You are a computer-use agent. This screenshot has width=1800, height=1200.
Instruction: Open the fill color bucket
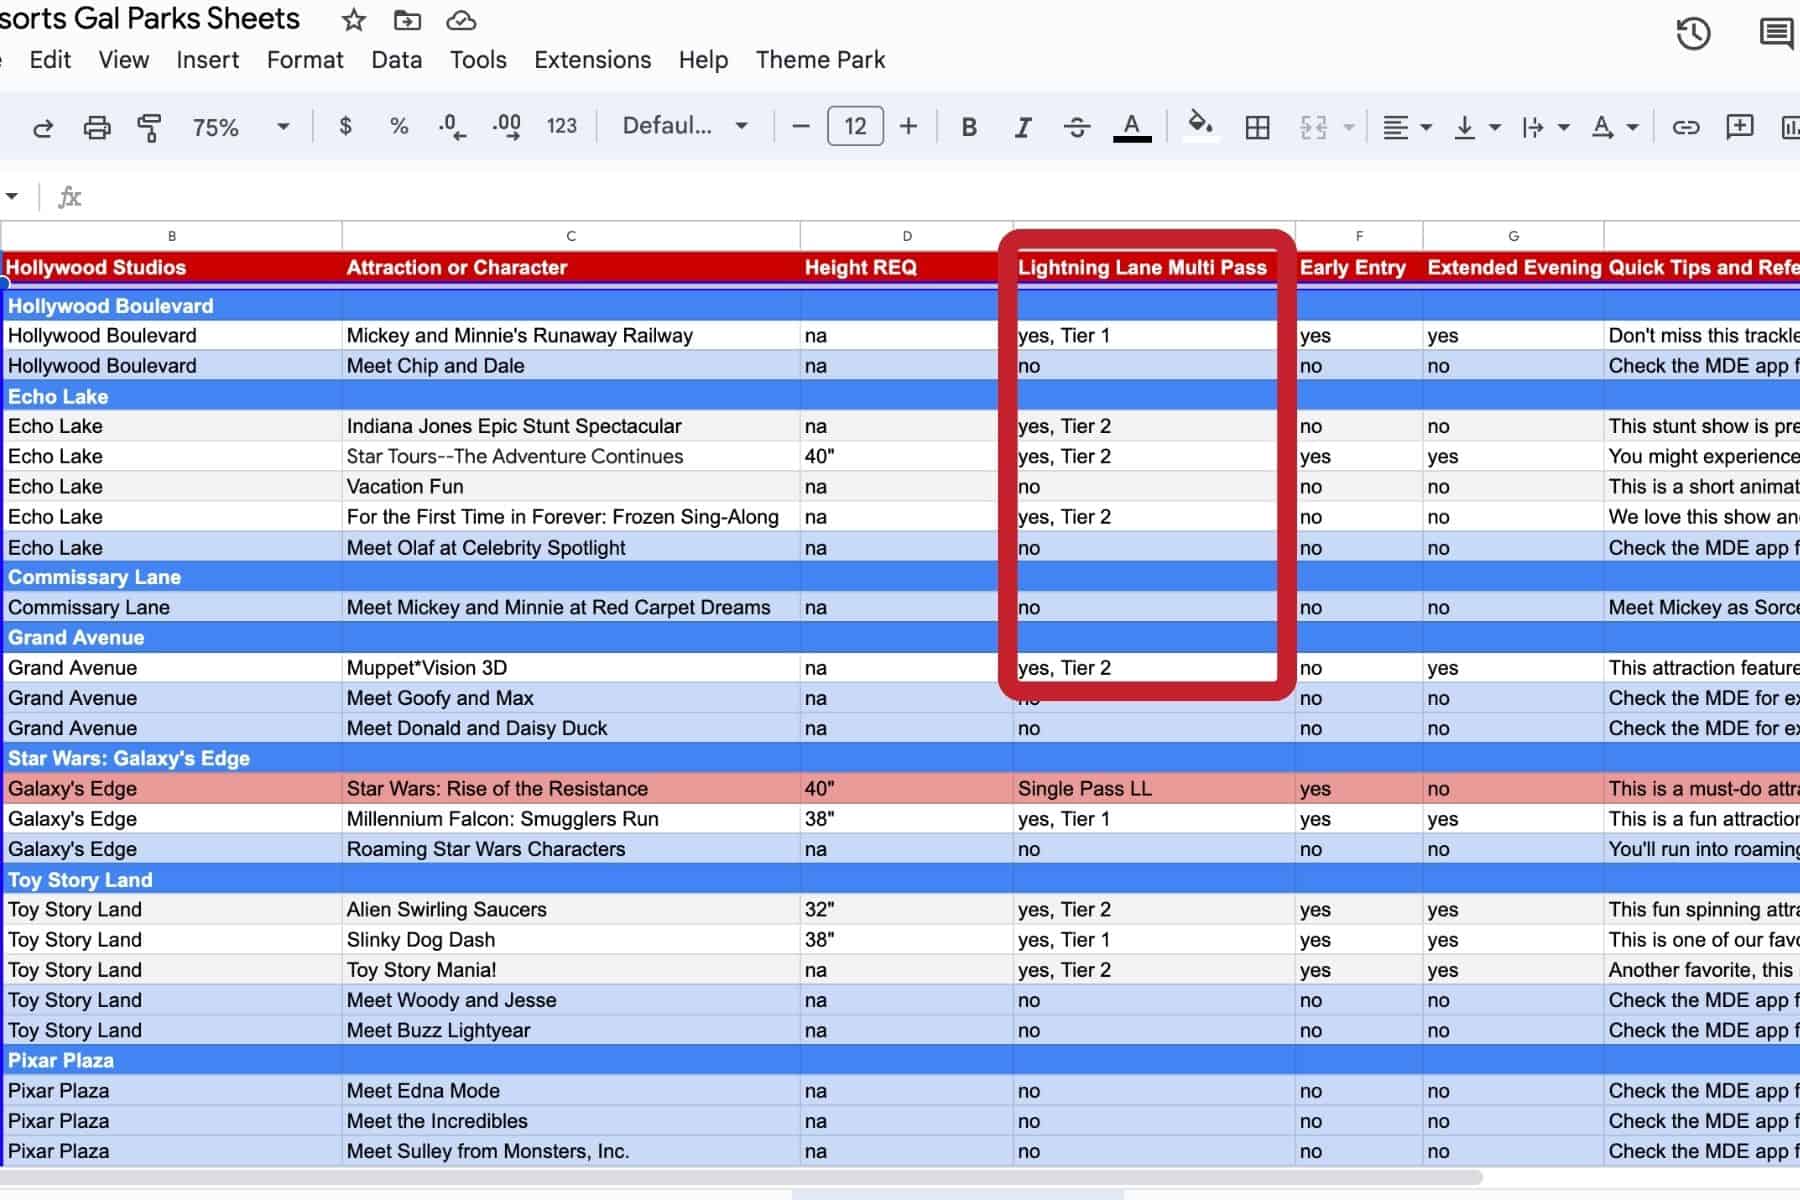[x=1200, y=126]
